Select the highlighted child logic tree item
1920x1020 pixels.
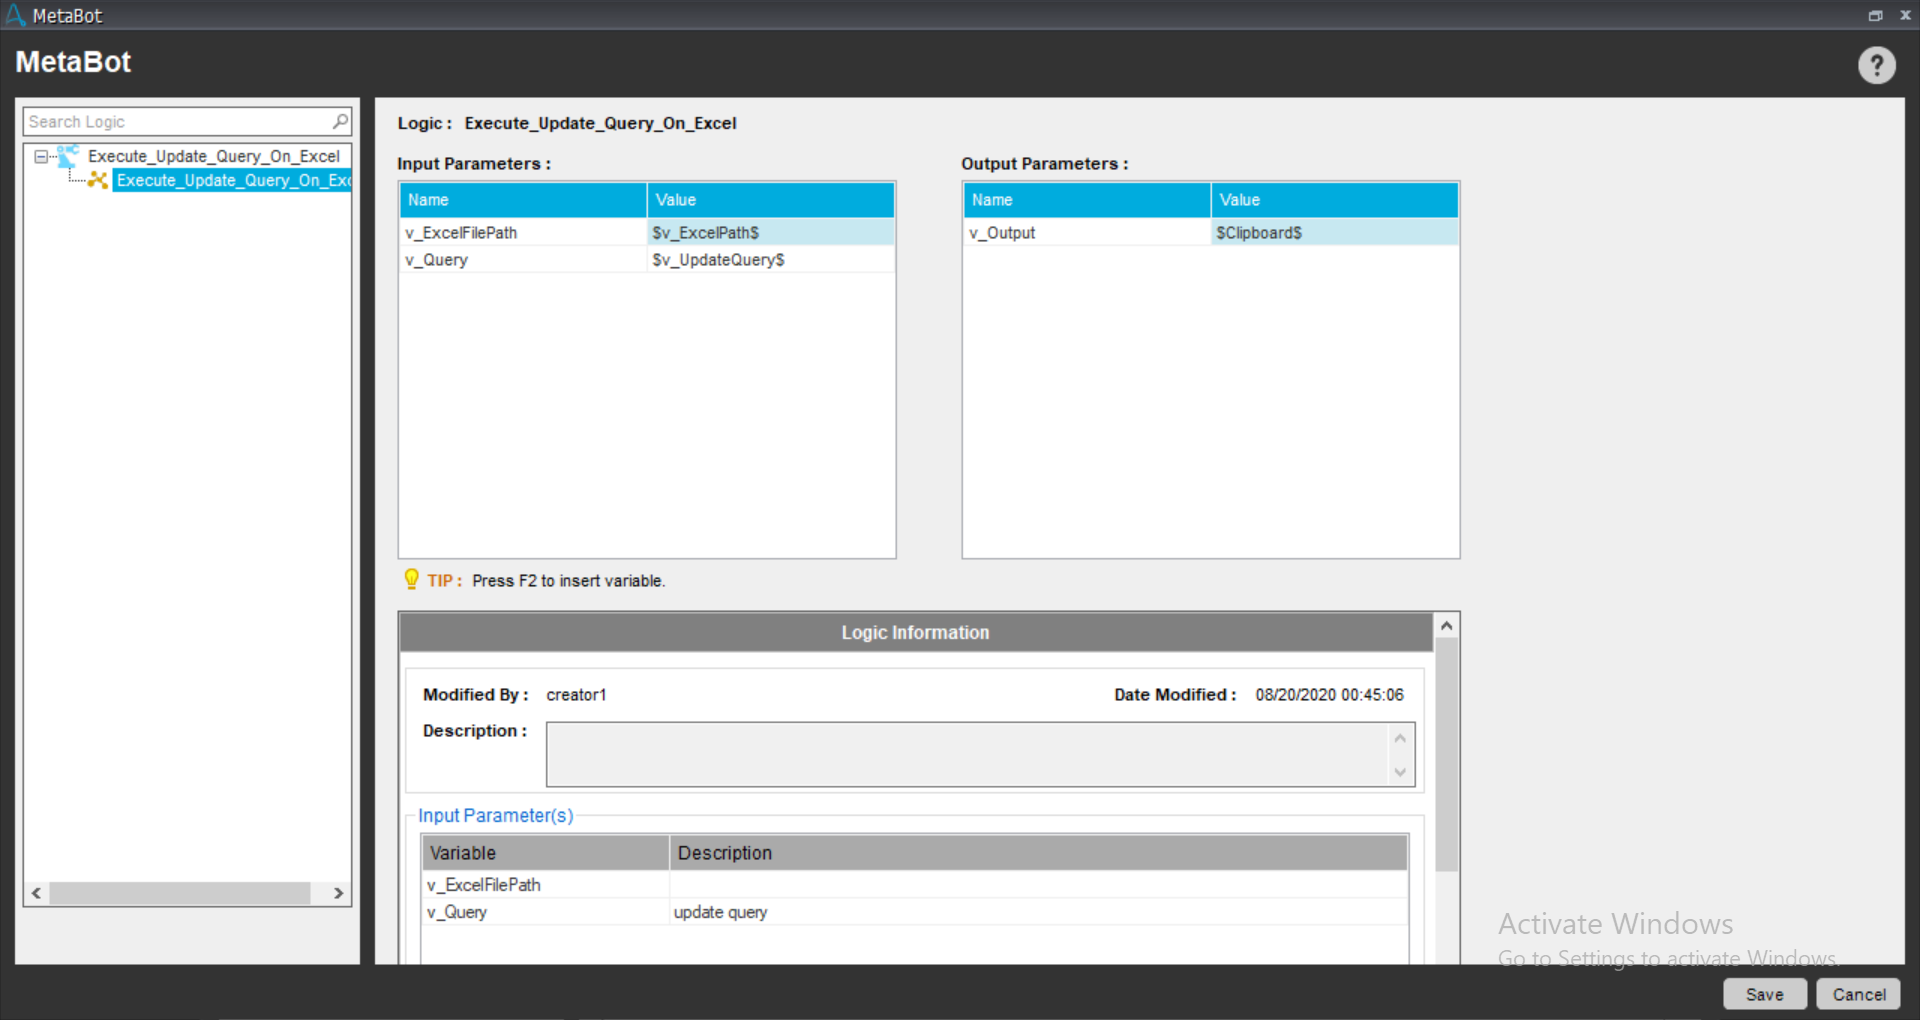[x=232, y=180]
